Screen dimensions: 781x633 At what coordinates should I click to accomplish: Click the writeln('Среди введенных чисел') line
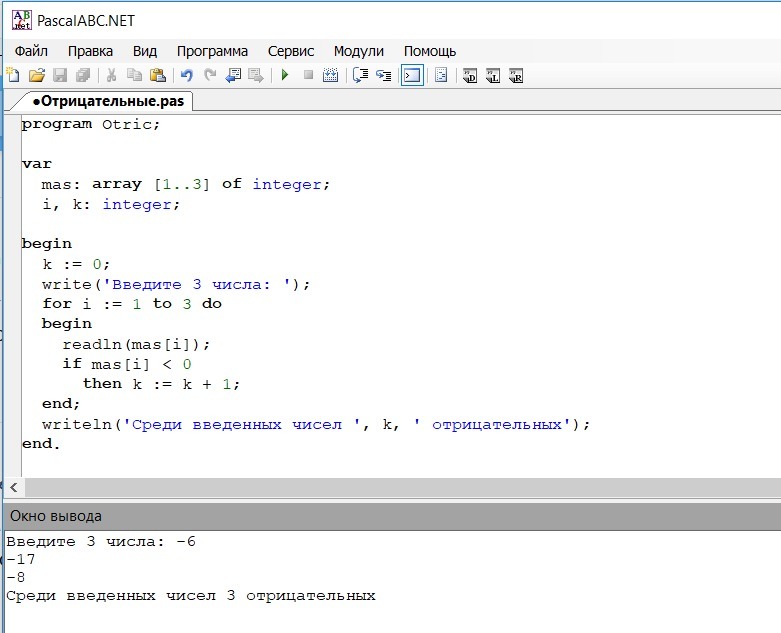click(x=316, y=424)
